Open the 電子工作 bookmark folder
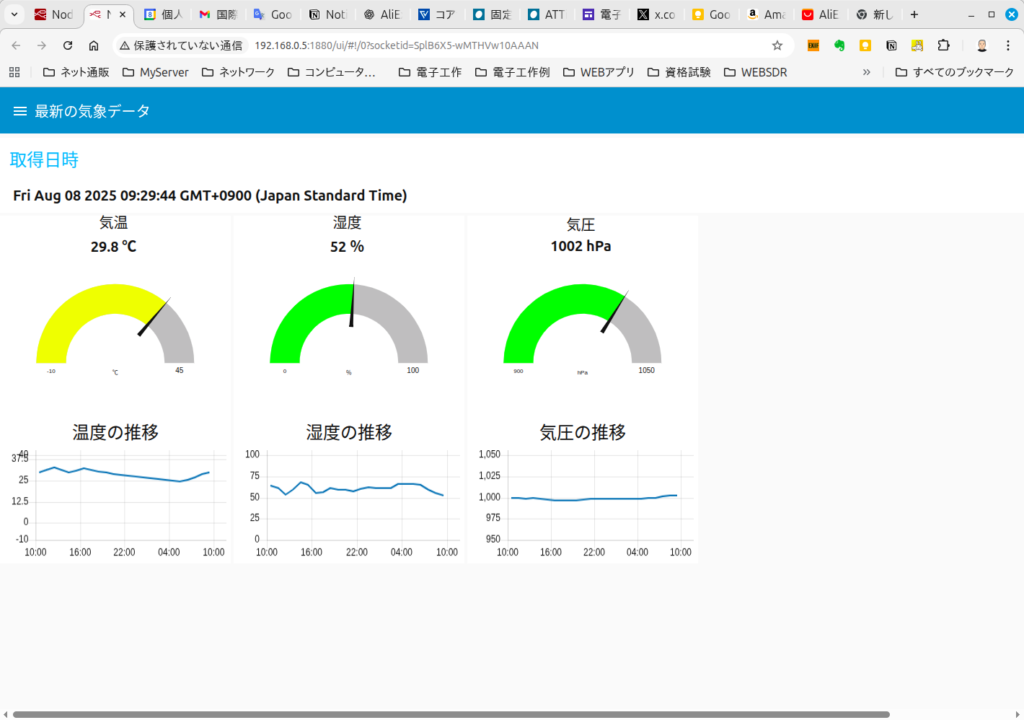Image resolution: width=1024 pixels, height=720 pixels. (430, 72)
